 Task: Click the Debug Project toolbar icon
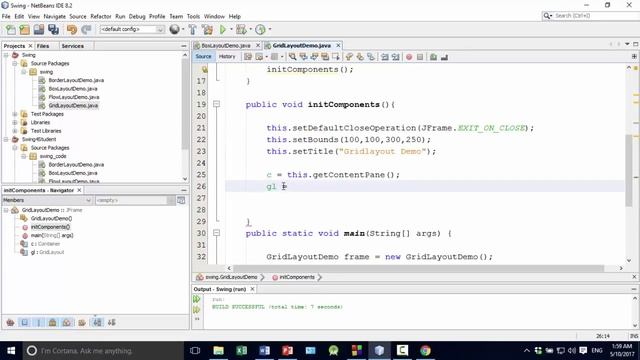[241, 29]
